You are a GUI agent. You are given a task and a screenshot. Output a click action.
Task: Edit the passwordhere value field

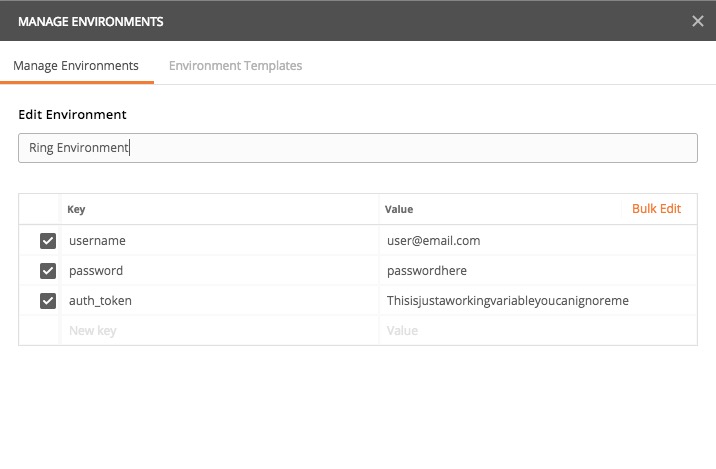coord(427,271)
